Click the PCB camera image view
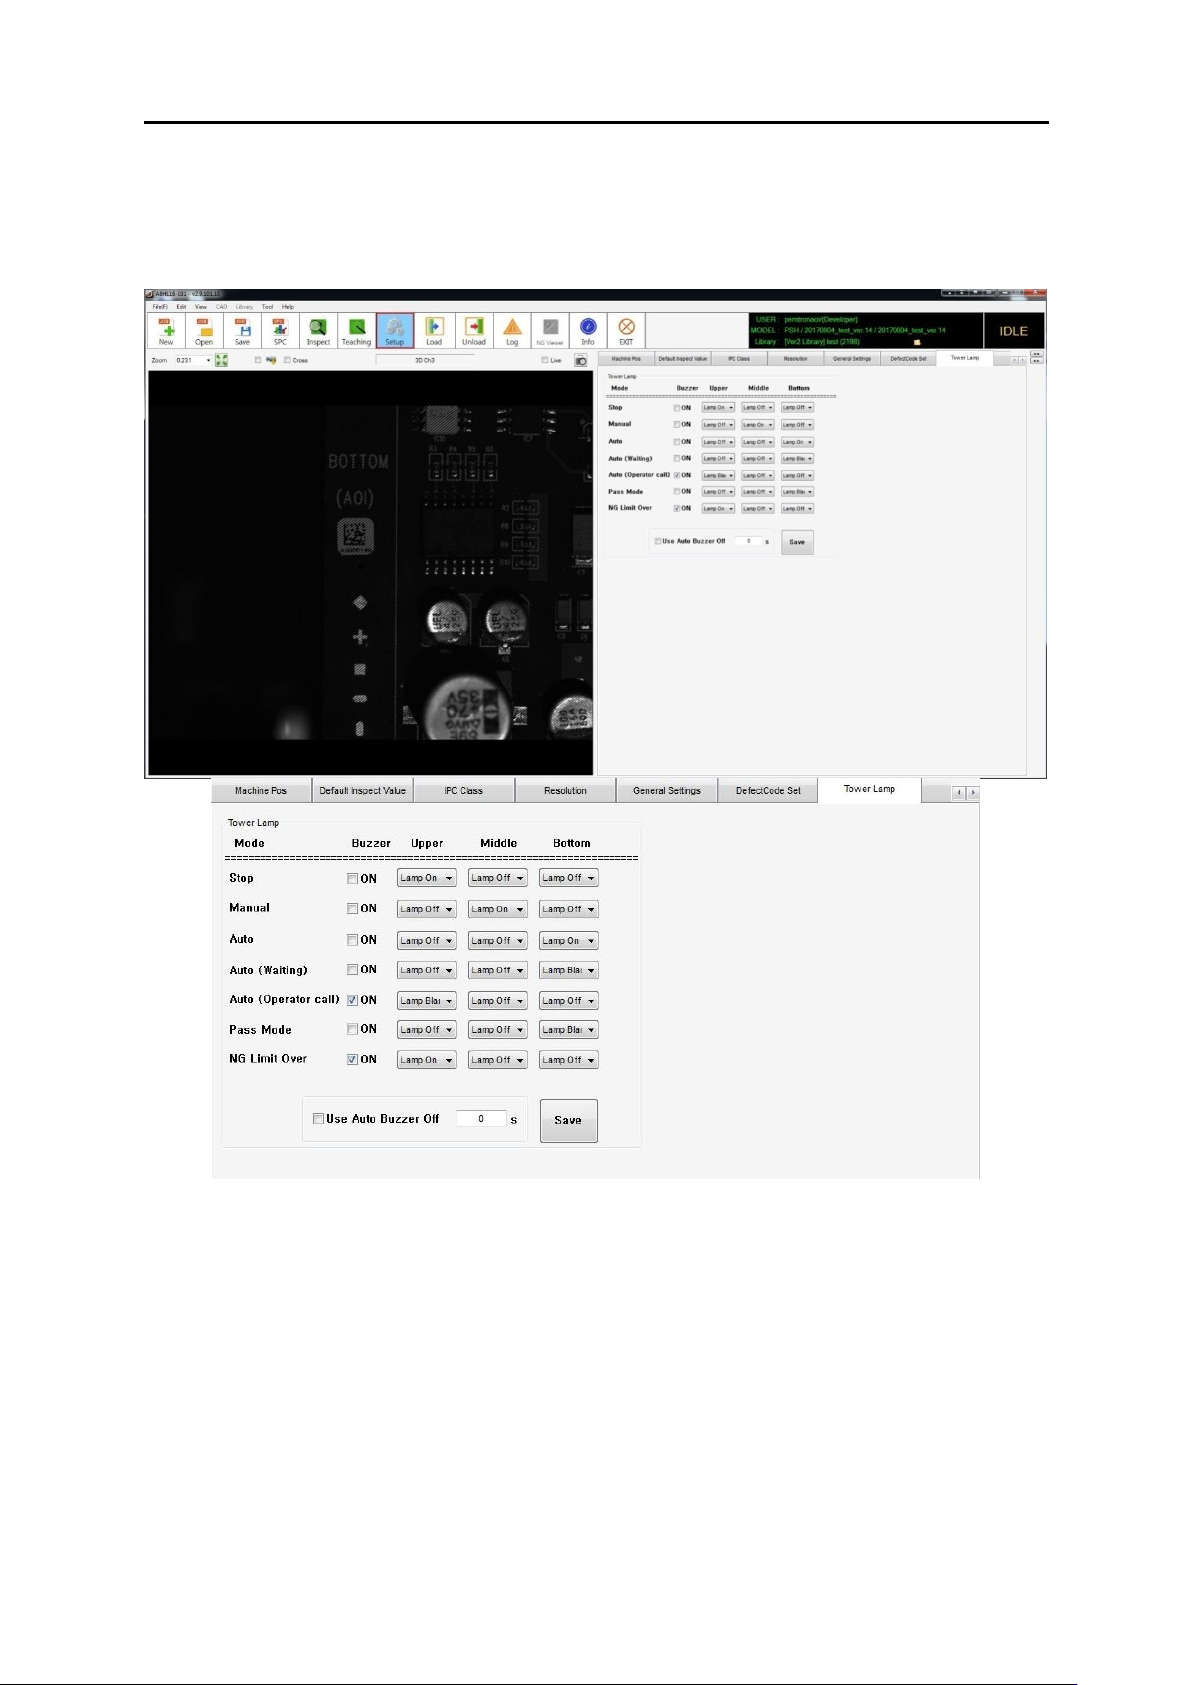The width and height of the screenshot is (1192, 1685). (x=371, y=572)
